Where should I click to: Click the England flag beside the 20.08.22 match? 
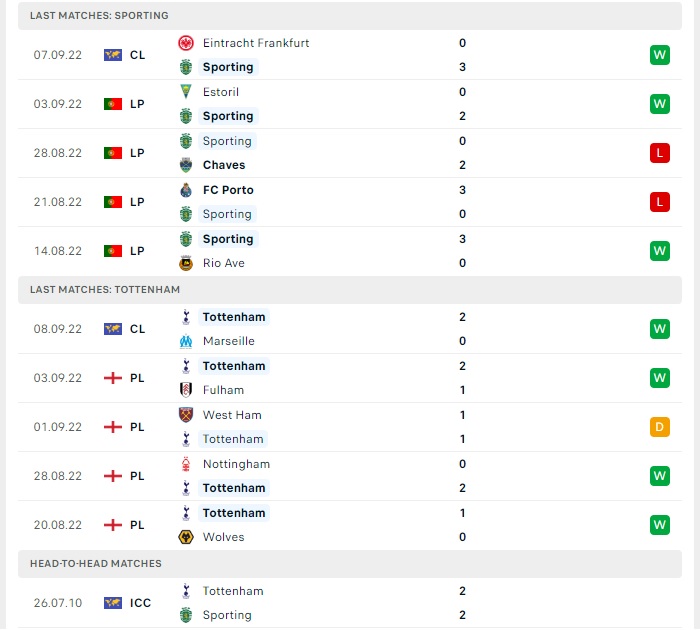pyautogui.click(x=112, y=525)
